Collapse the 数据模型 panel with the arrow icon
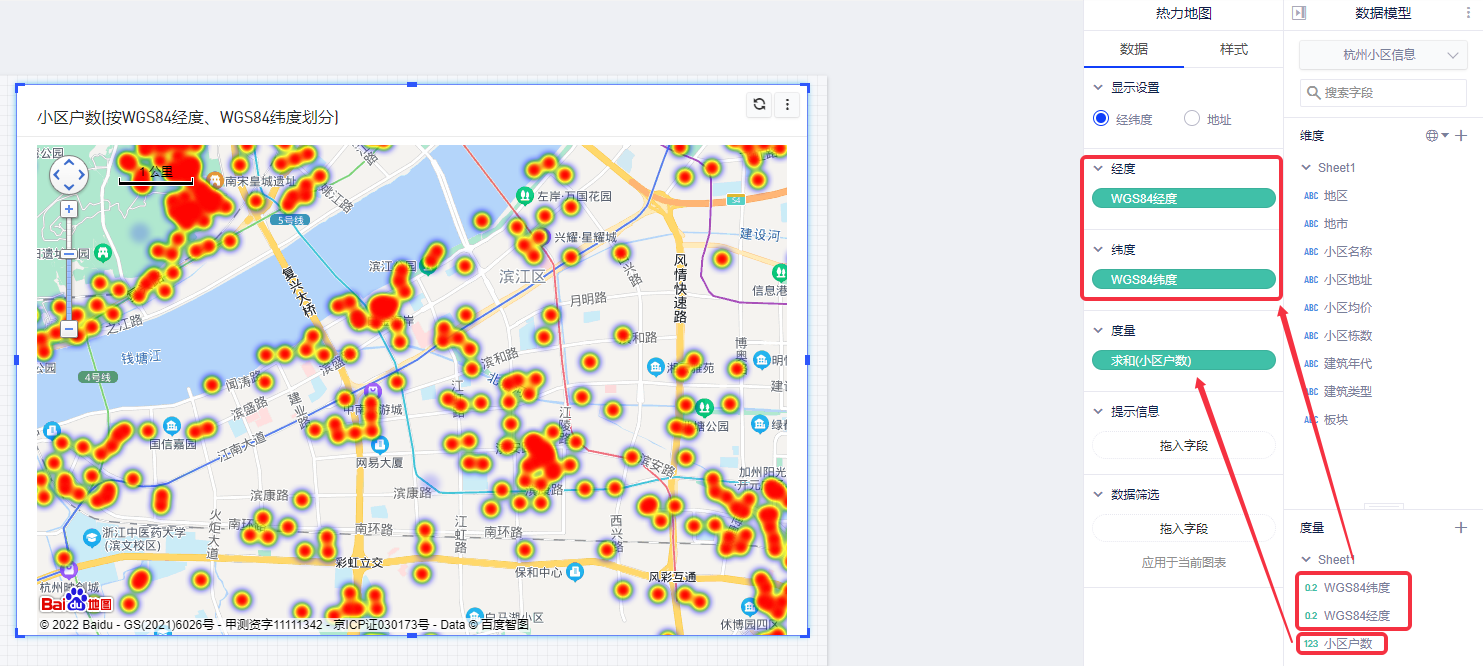1483x666 pixels. point(1299,13)
